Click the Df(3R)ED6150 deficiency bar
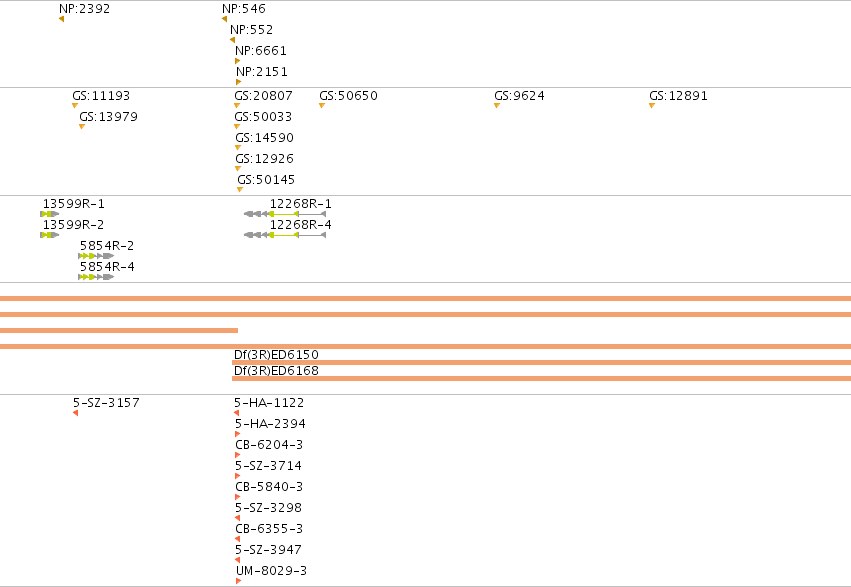Screen dimensions: 851x587 click(x=541, y=362)
